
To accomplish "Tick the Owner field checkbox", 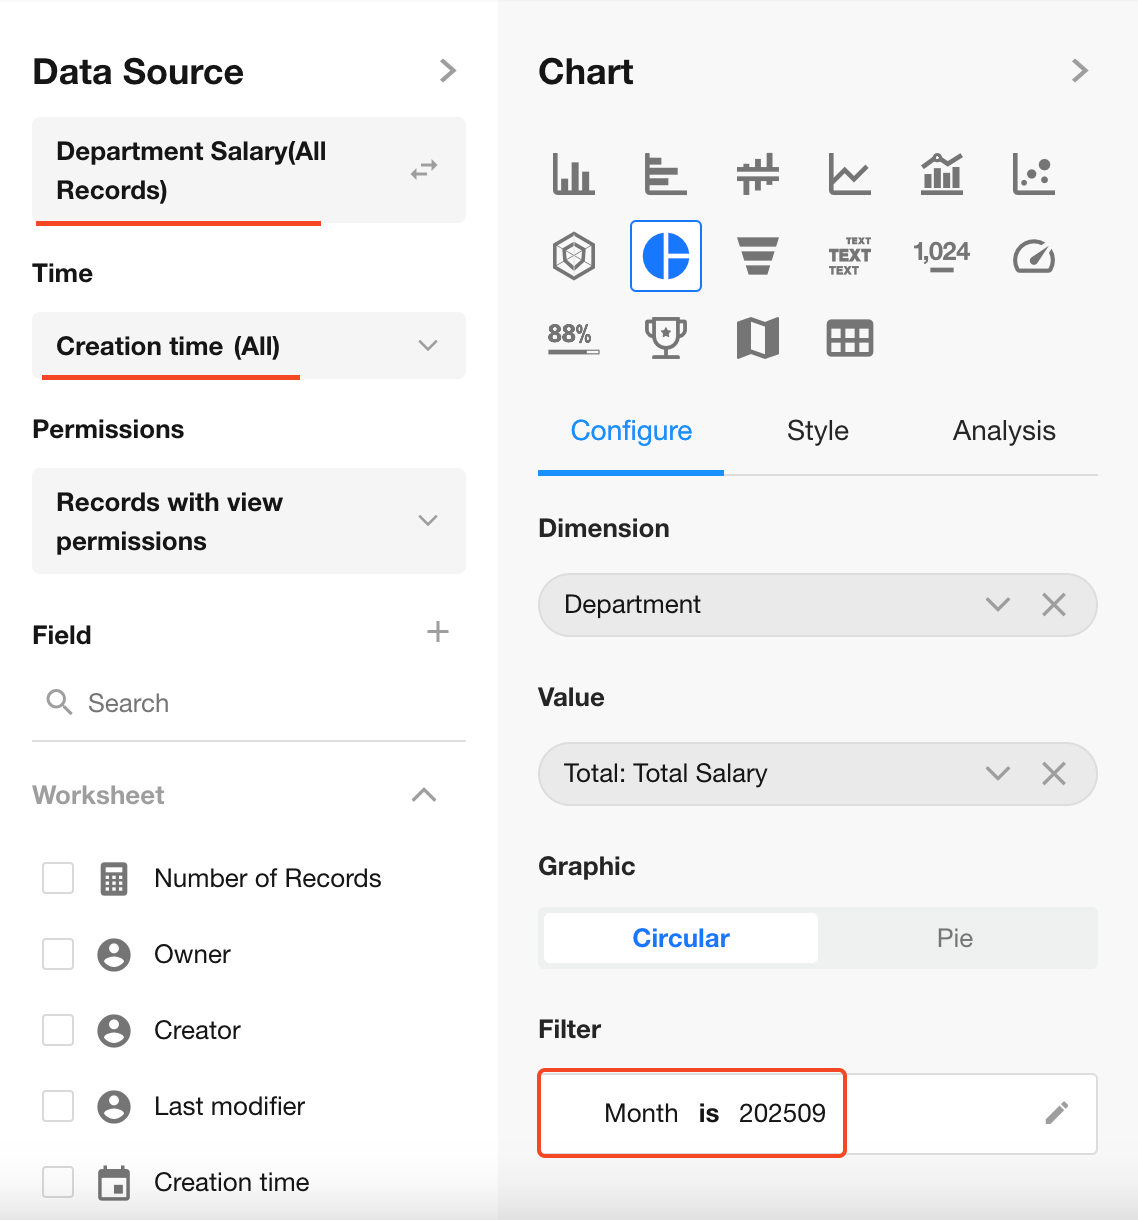I will tap(58, 954).
